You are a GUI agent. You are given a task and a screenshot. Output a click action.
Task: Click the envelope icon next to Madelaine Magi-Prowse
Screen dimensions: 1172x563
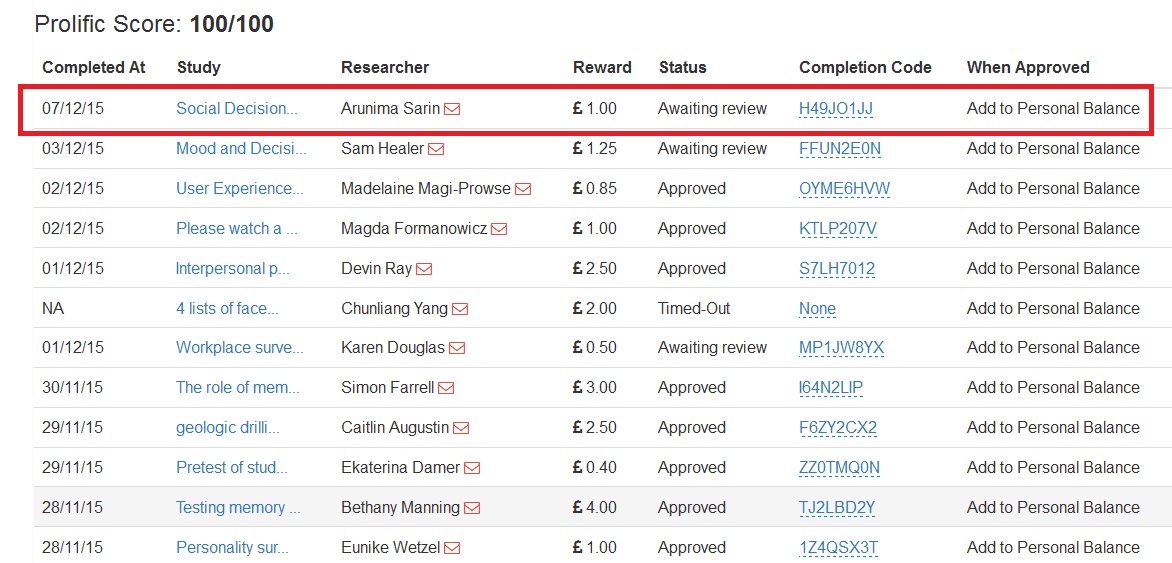click(523, 189)
